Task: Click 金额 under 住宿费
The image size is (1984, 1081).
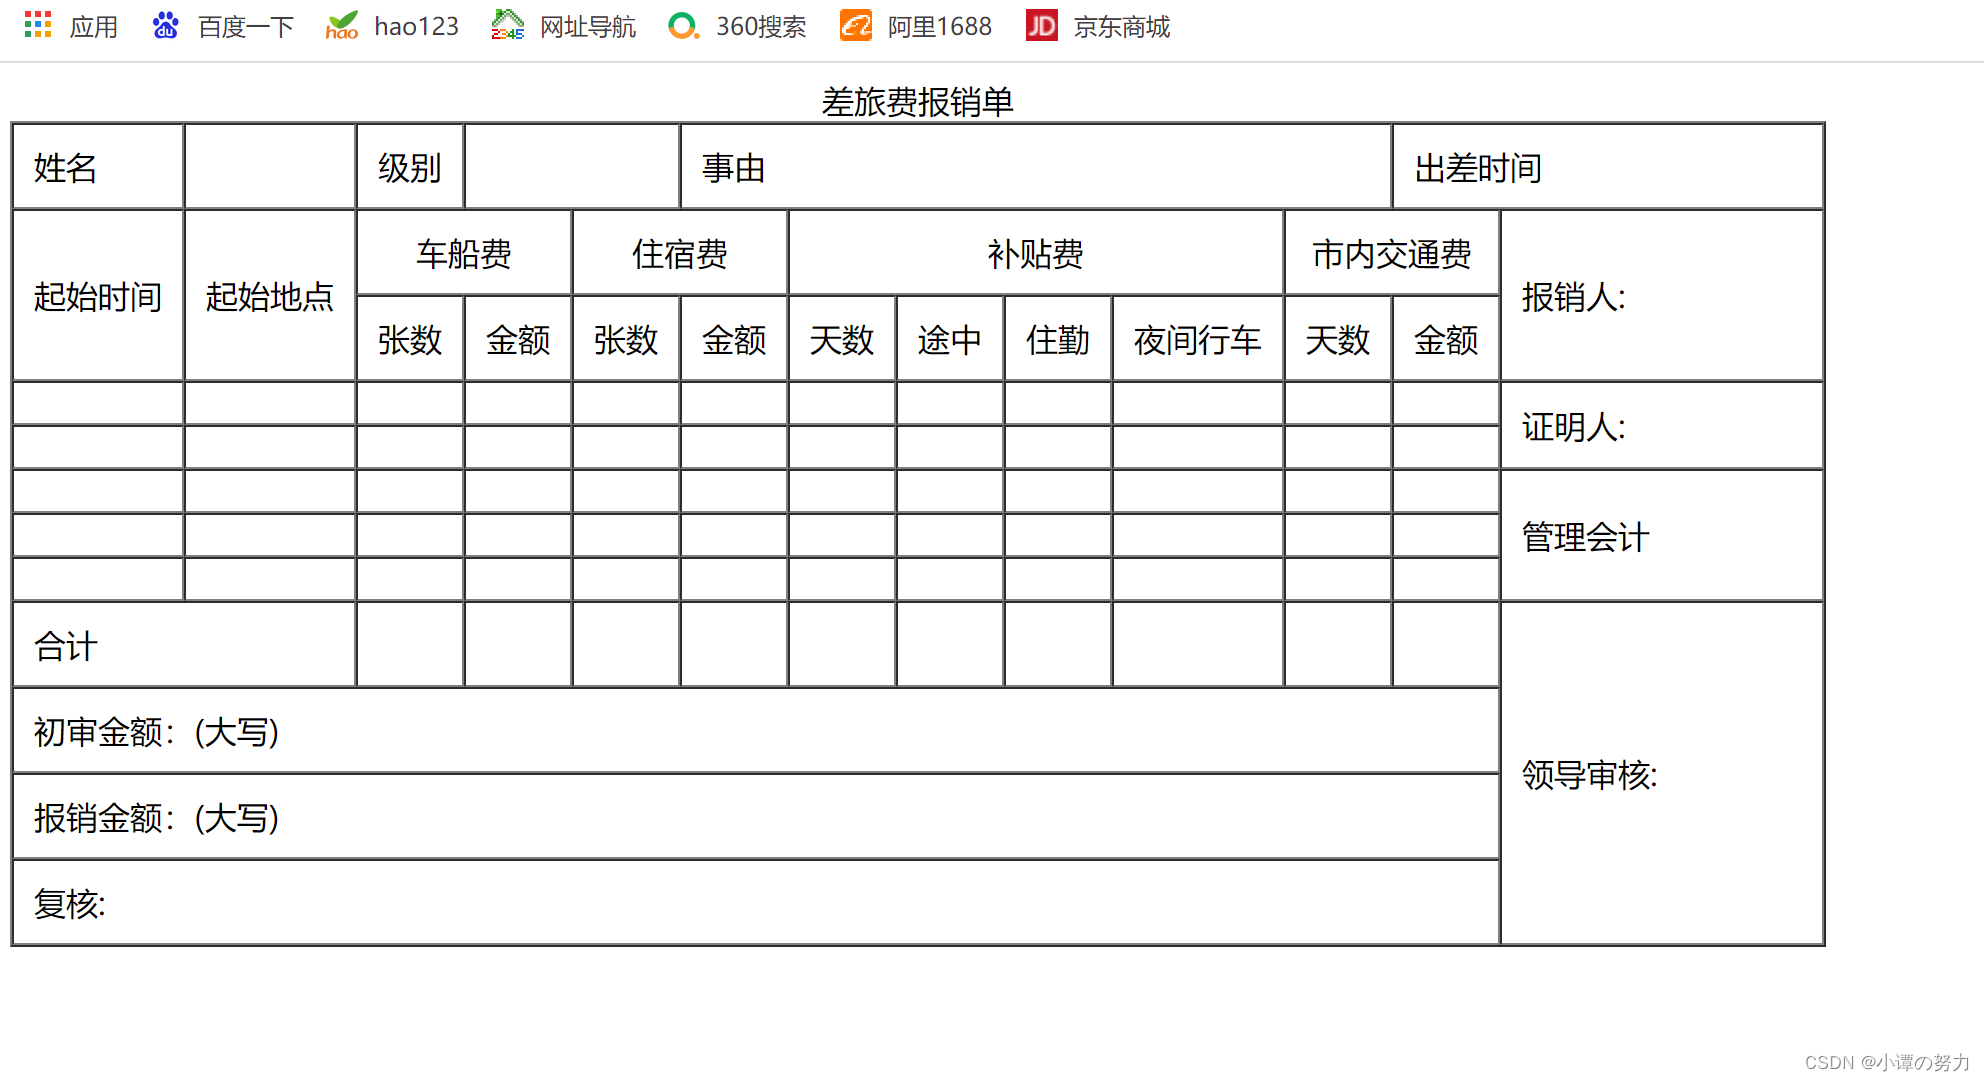Action: pyautogui.click(x=734, y=339)
